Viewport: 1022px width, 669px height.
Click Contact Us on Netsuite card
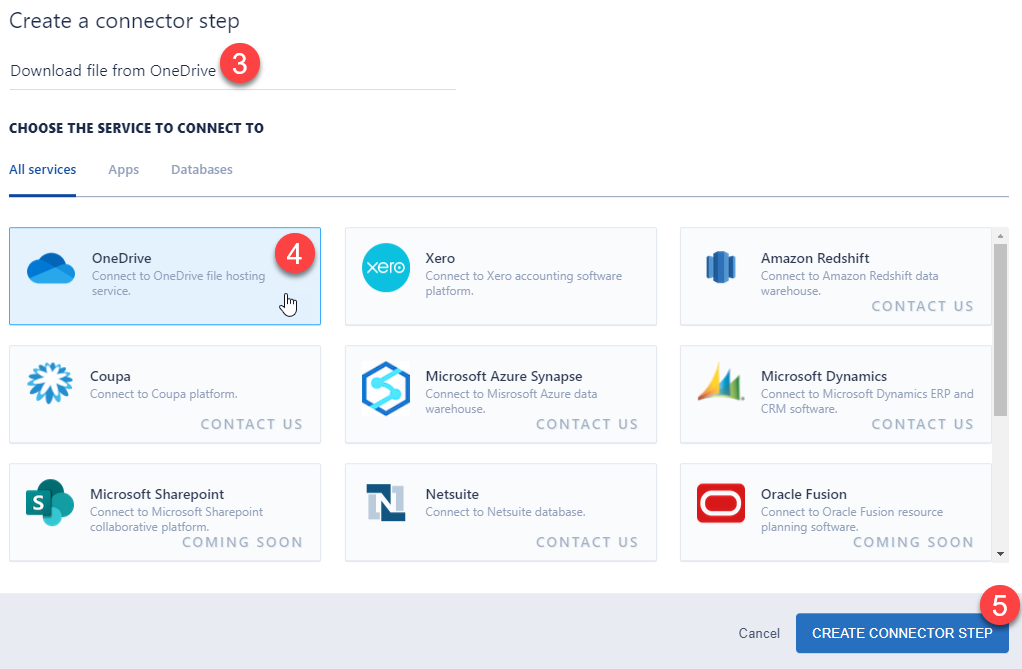click(587, 543)
